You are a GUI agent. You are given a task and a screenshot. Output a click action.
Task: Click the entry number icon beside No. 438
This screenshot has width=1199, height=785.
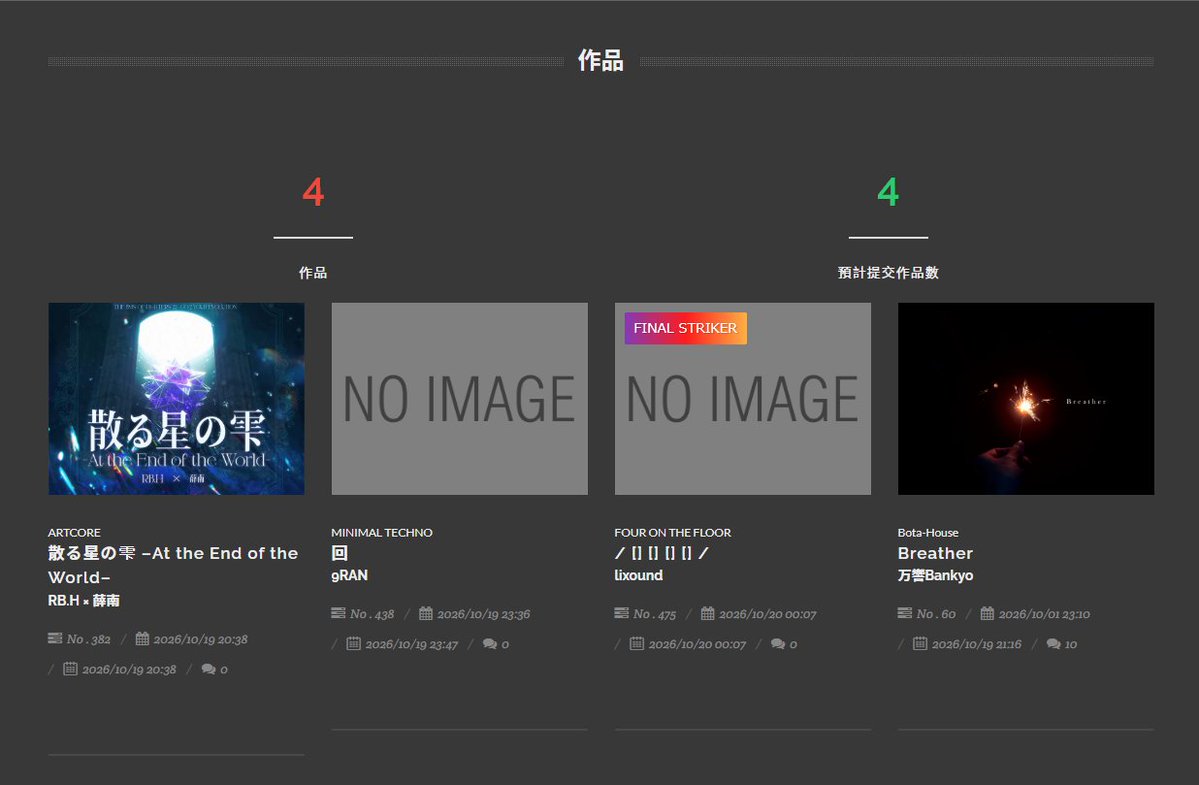(x=339, y=613)
